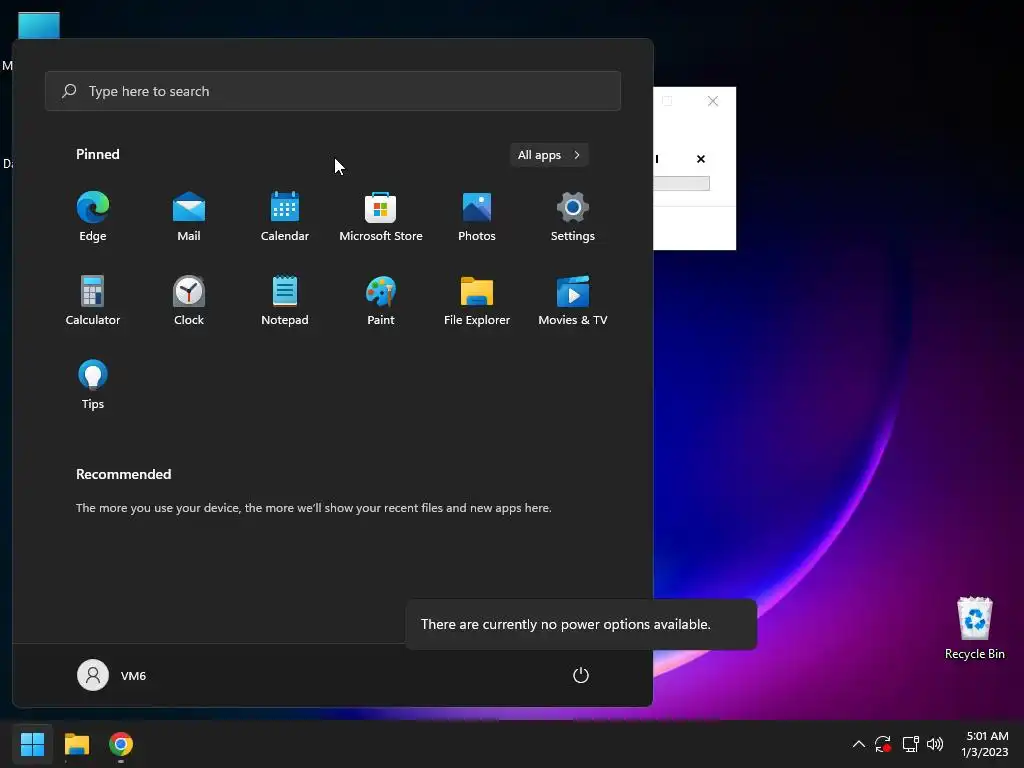Select the Recycle Bin on the desktop
Image resolution: width=1024 pixels, height=768 pixels.
(974, 628)
